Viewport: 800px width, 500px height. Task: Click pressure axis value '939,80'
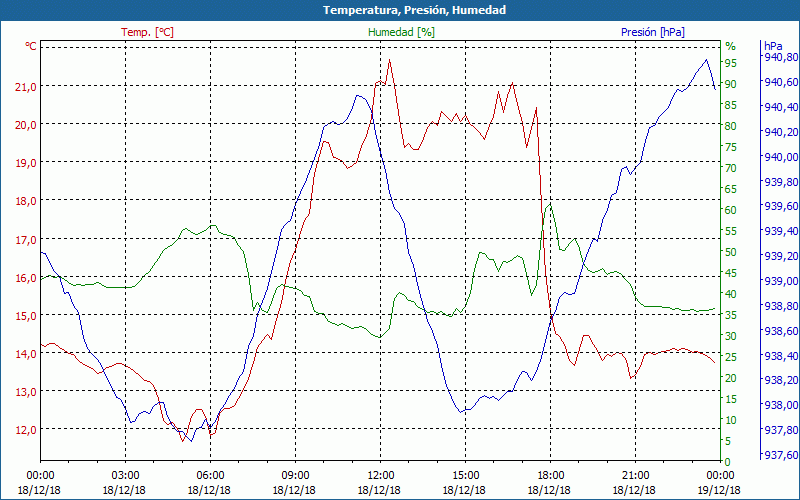[x=782, y=182]
